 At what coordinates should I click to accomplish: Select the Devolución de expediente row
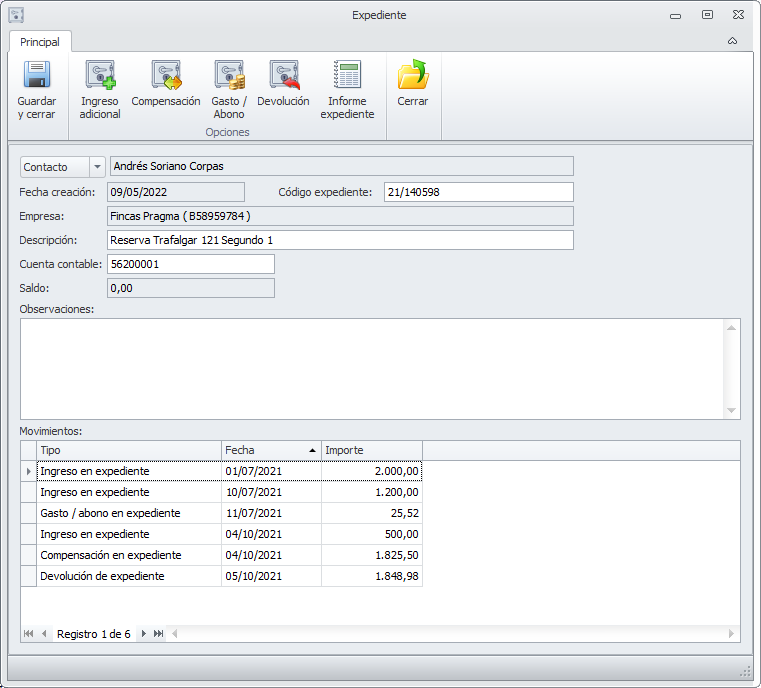128,576
